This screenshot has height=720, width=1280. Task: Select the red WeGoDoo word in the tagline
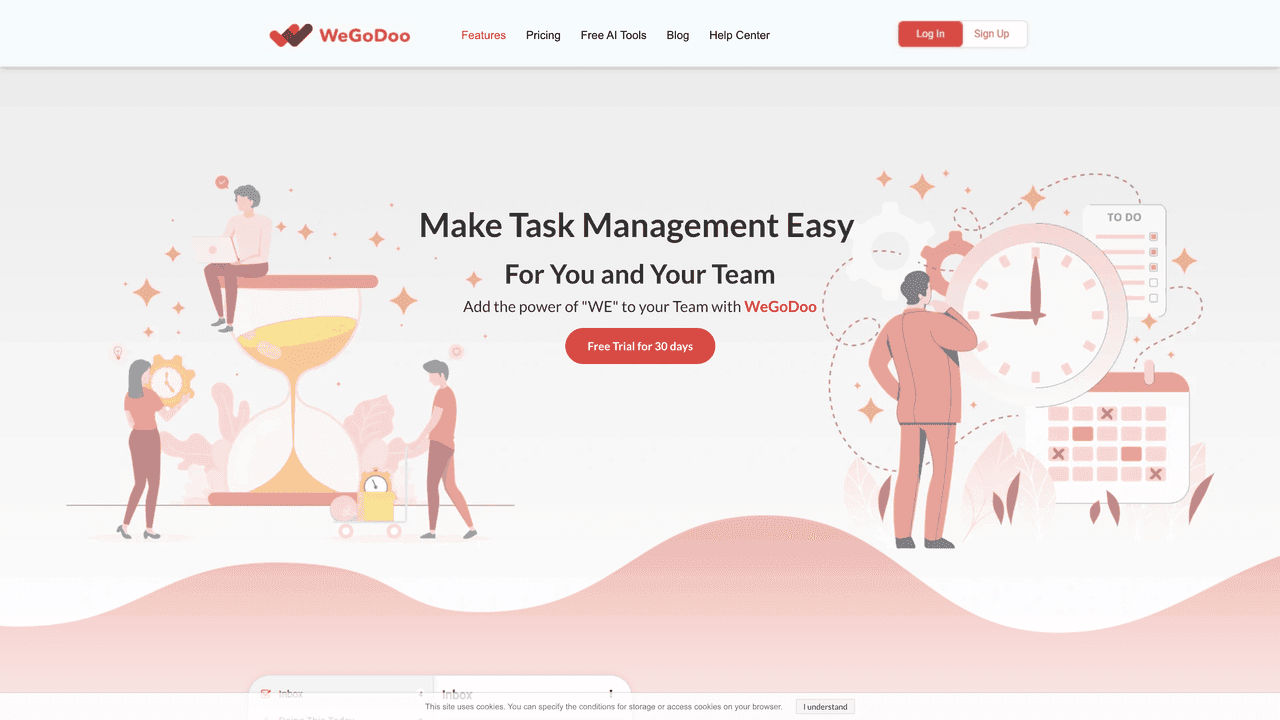point(781,307)
